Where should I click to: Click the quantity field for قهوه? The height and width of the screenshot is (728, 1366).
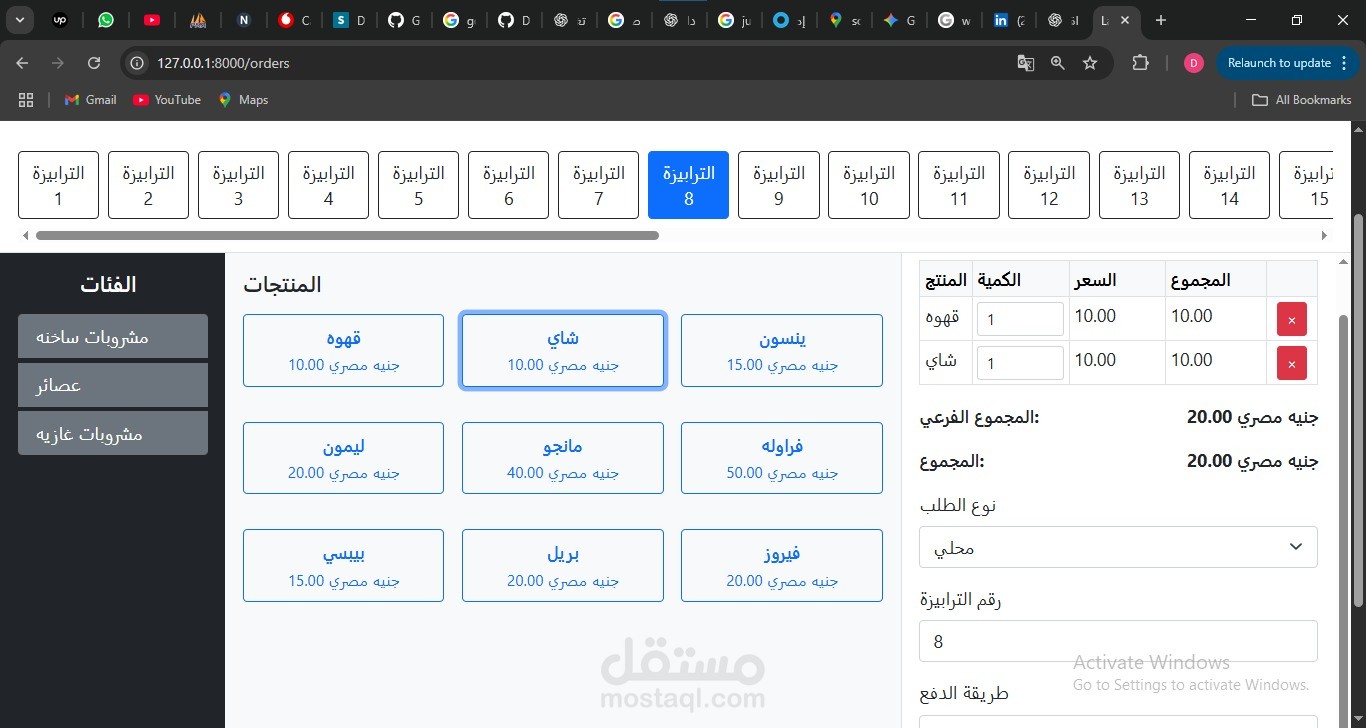(x=1020, y=319)
